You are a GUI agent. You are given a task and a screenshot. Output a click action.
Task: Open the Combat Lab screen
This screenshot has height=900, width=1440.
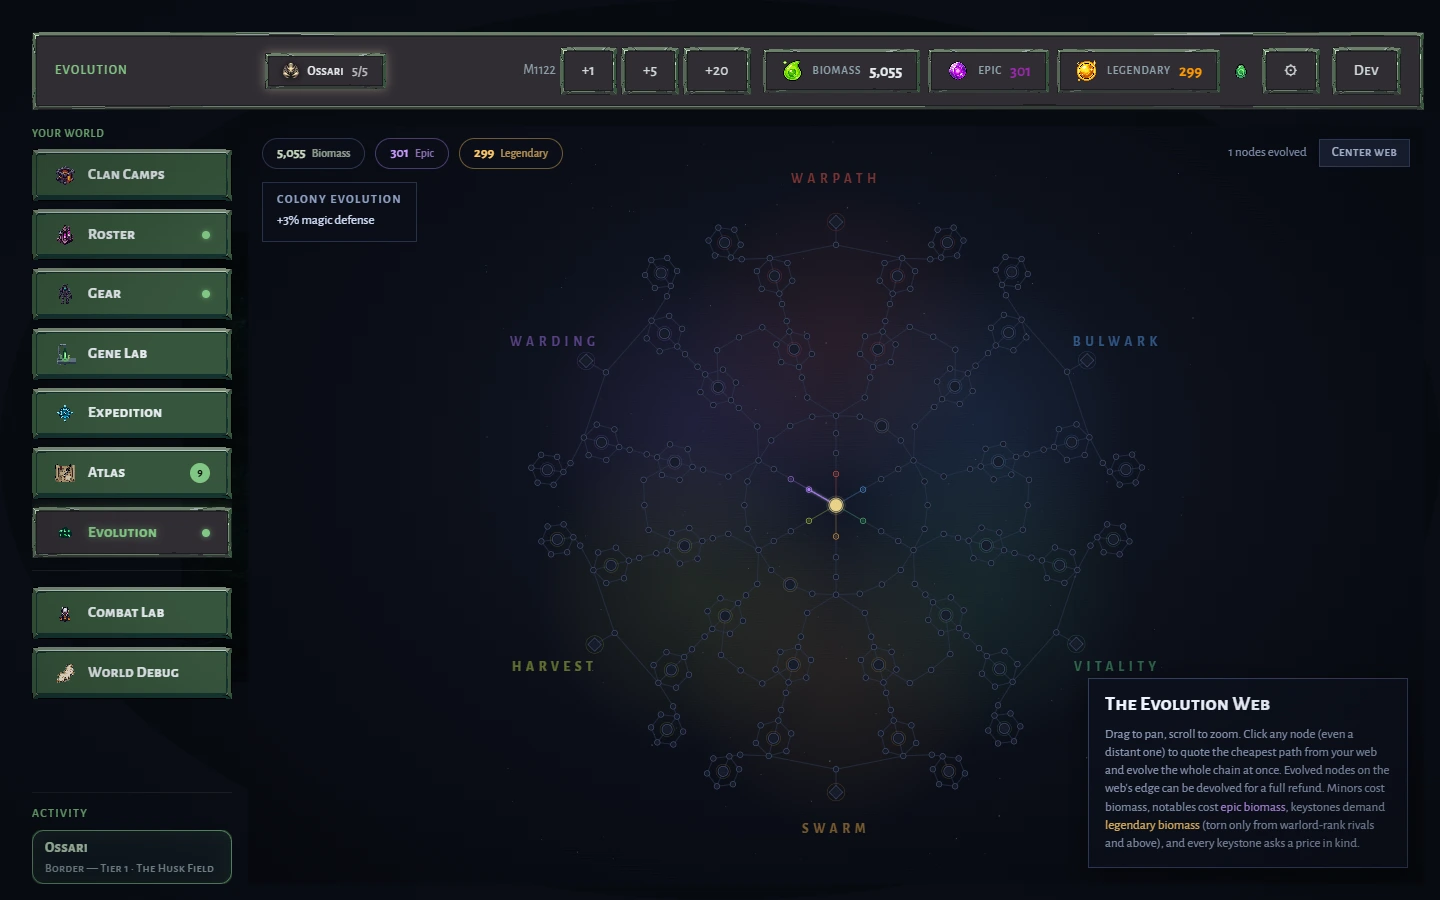point(132,613)
